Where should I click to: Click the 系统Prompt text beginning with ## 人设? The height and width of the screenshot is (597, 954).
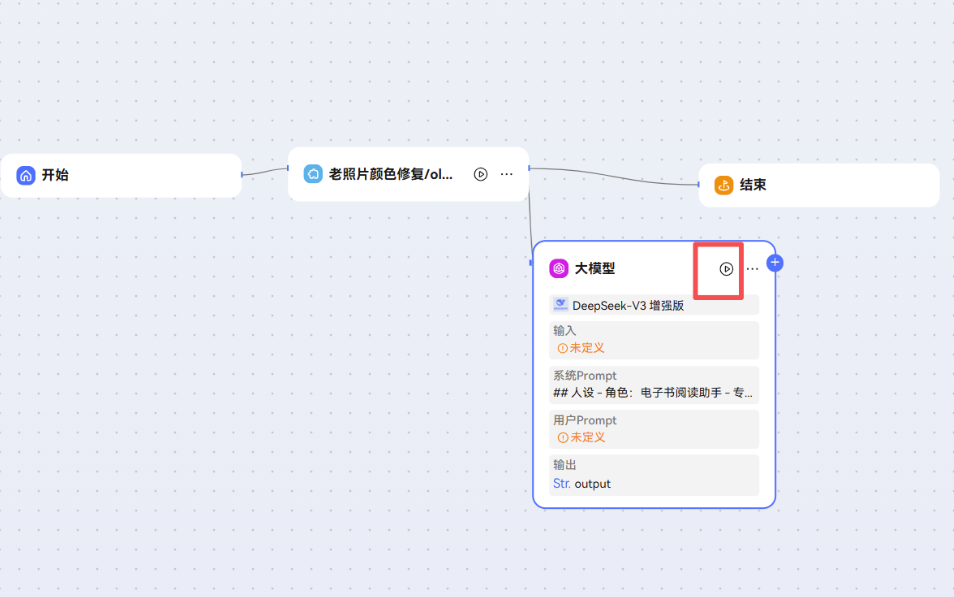(654, 392)
